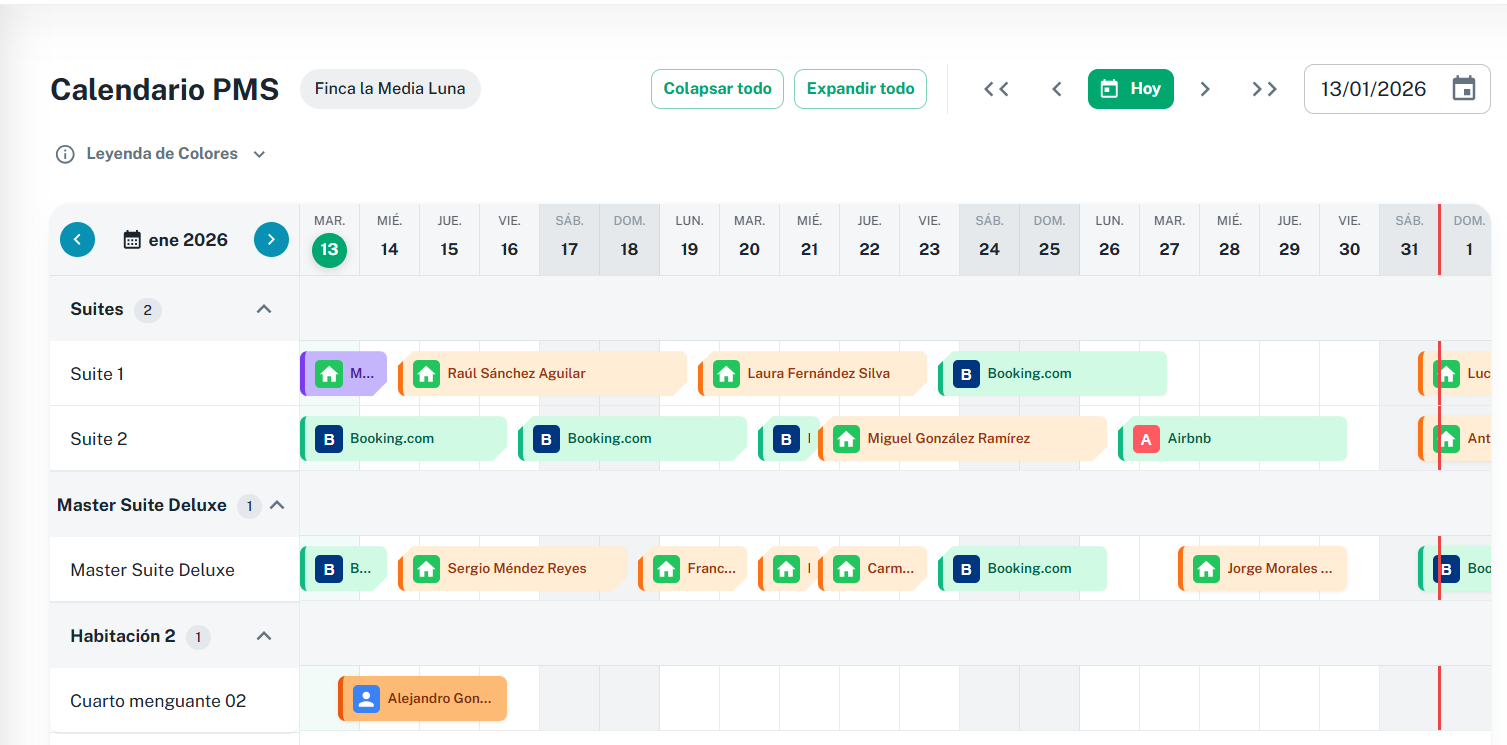Collapse the Master Suite Deluxe group

coord(278,505)
